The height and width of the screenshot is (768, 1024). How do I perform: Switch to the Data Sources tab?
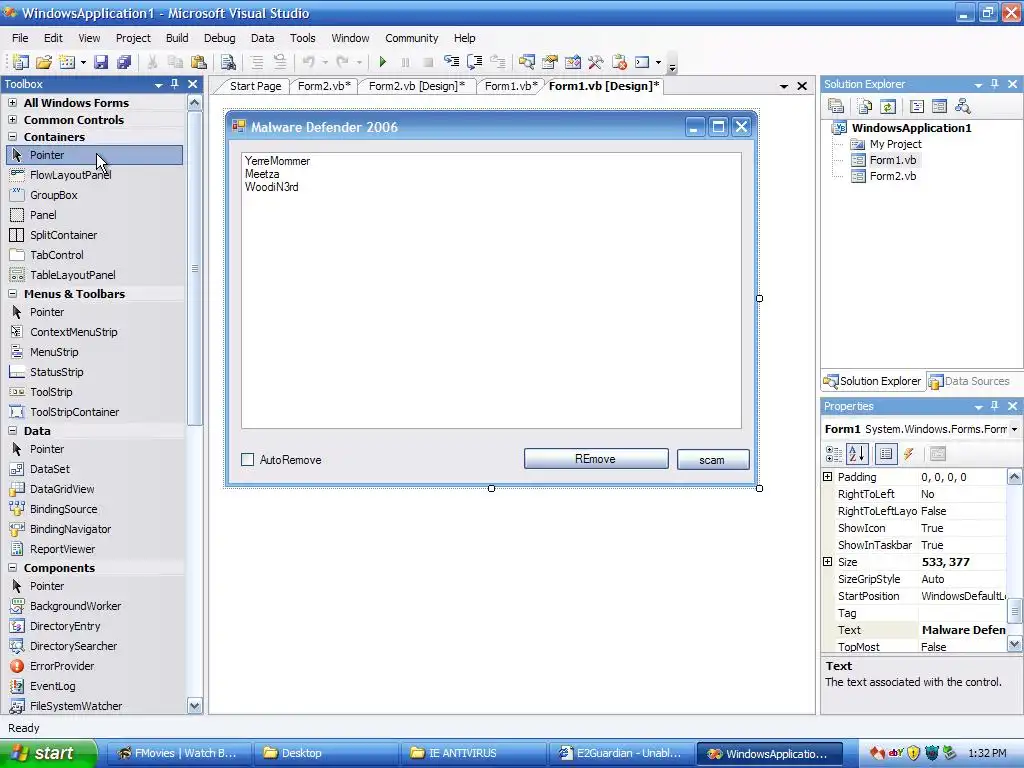click(970, 381)
